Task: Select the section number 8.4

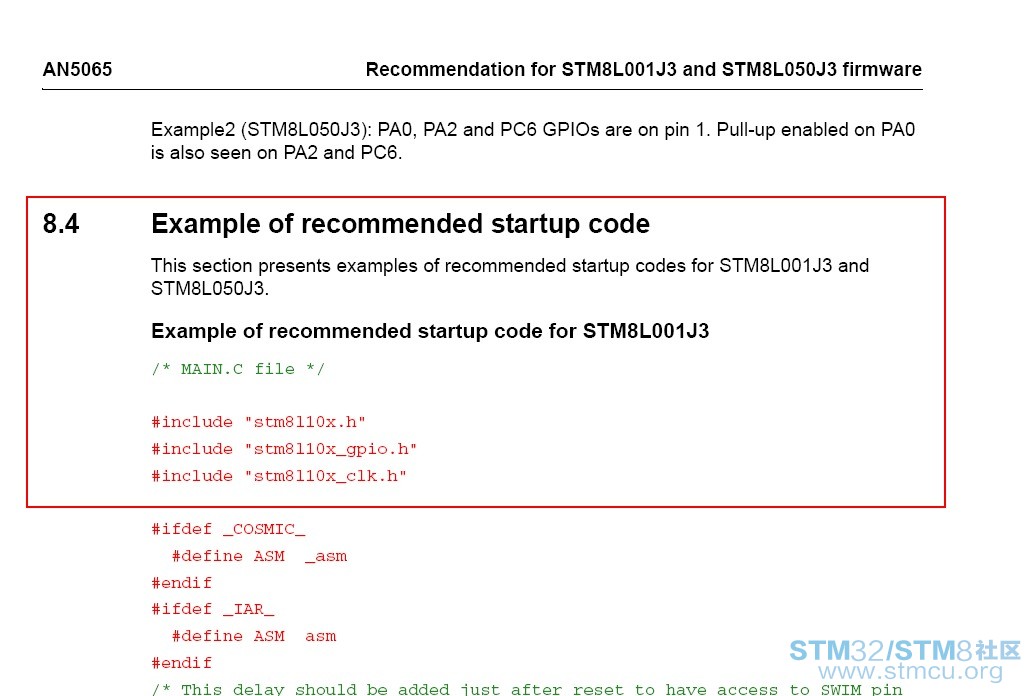Action: [x=61, y=224]
